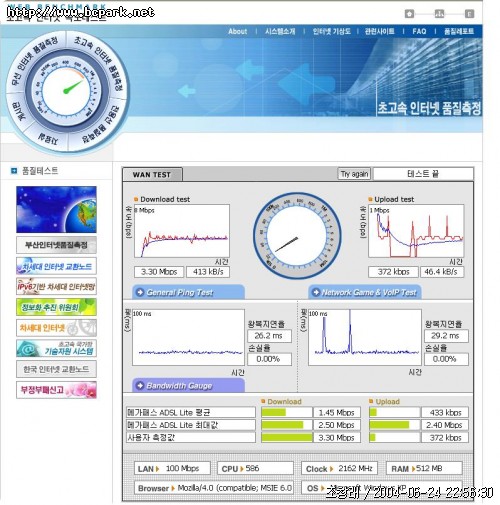Select the WAN TEST tab
The image size is (500, 505).
(152, 175)
